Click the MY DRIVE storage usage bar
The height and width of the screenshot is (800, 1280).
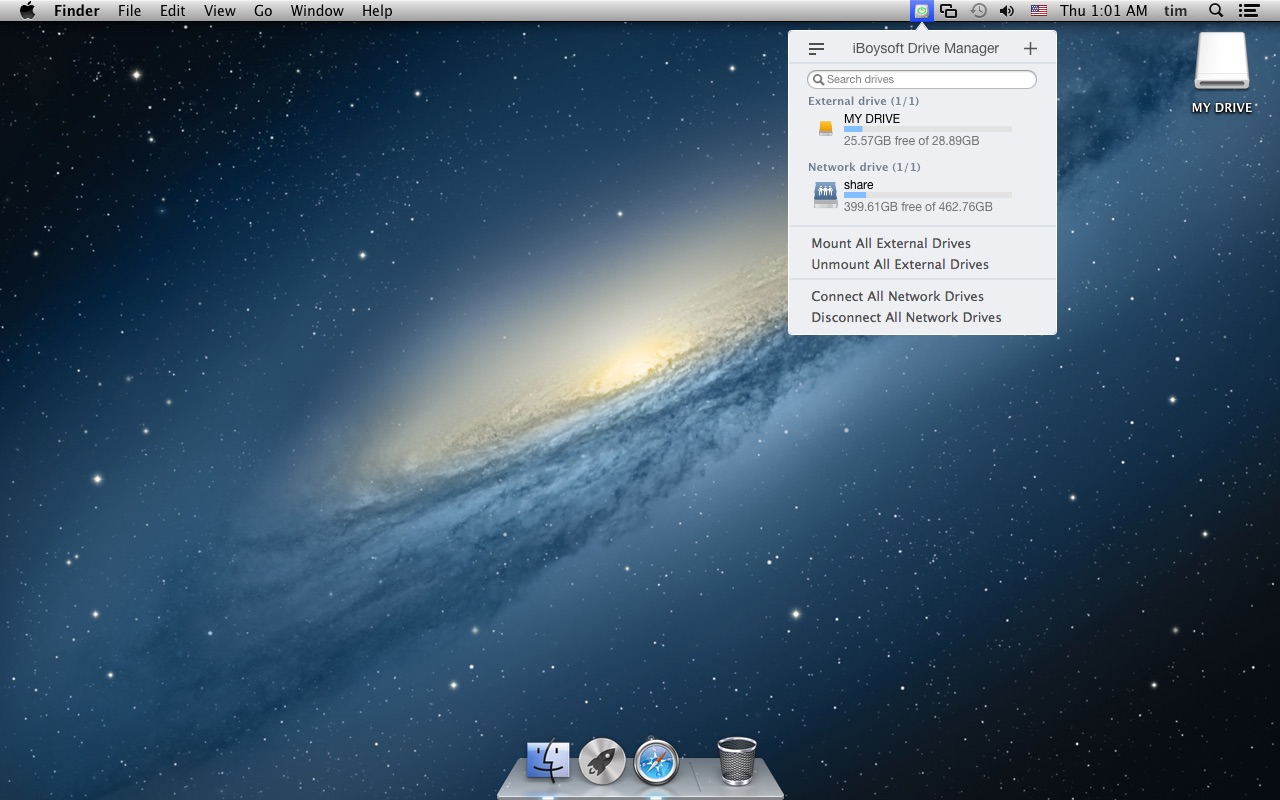point(927,129)
